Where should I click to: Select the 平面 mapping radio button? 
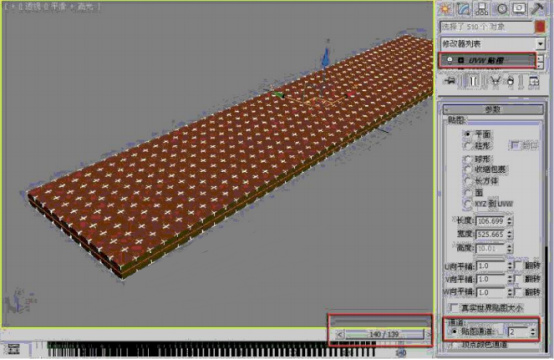point(467,134)
